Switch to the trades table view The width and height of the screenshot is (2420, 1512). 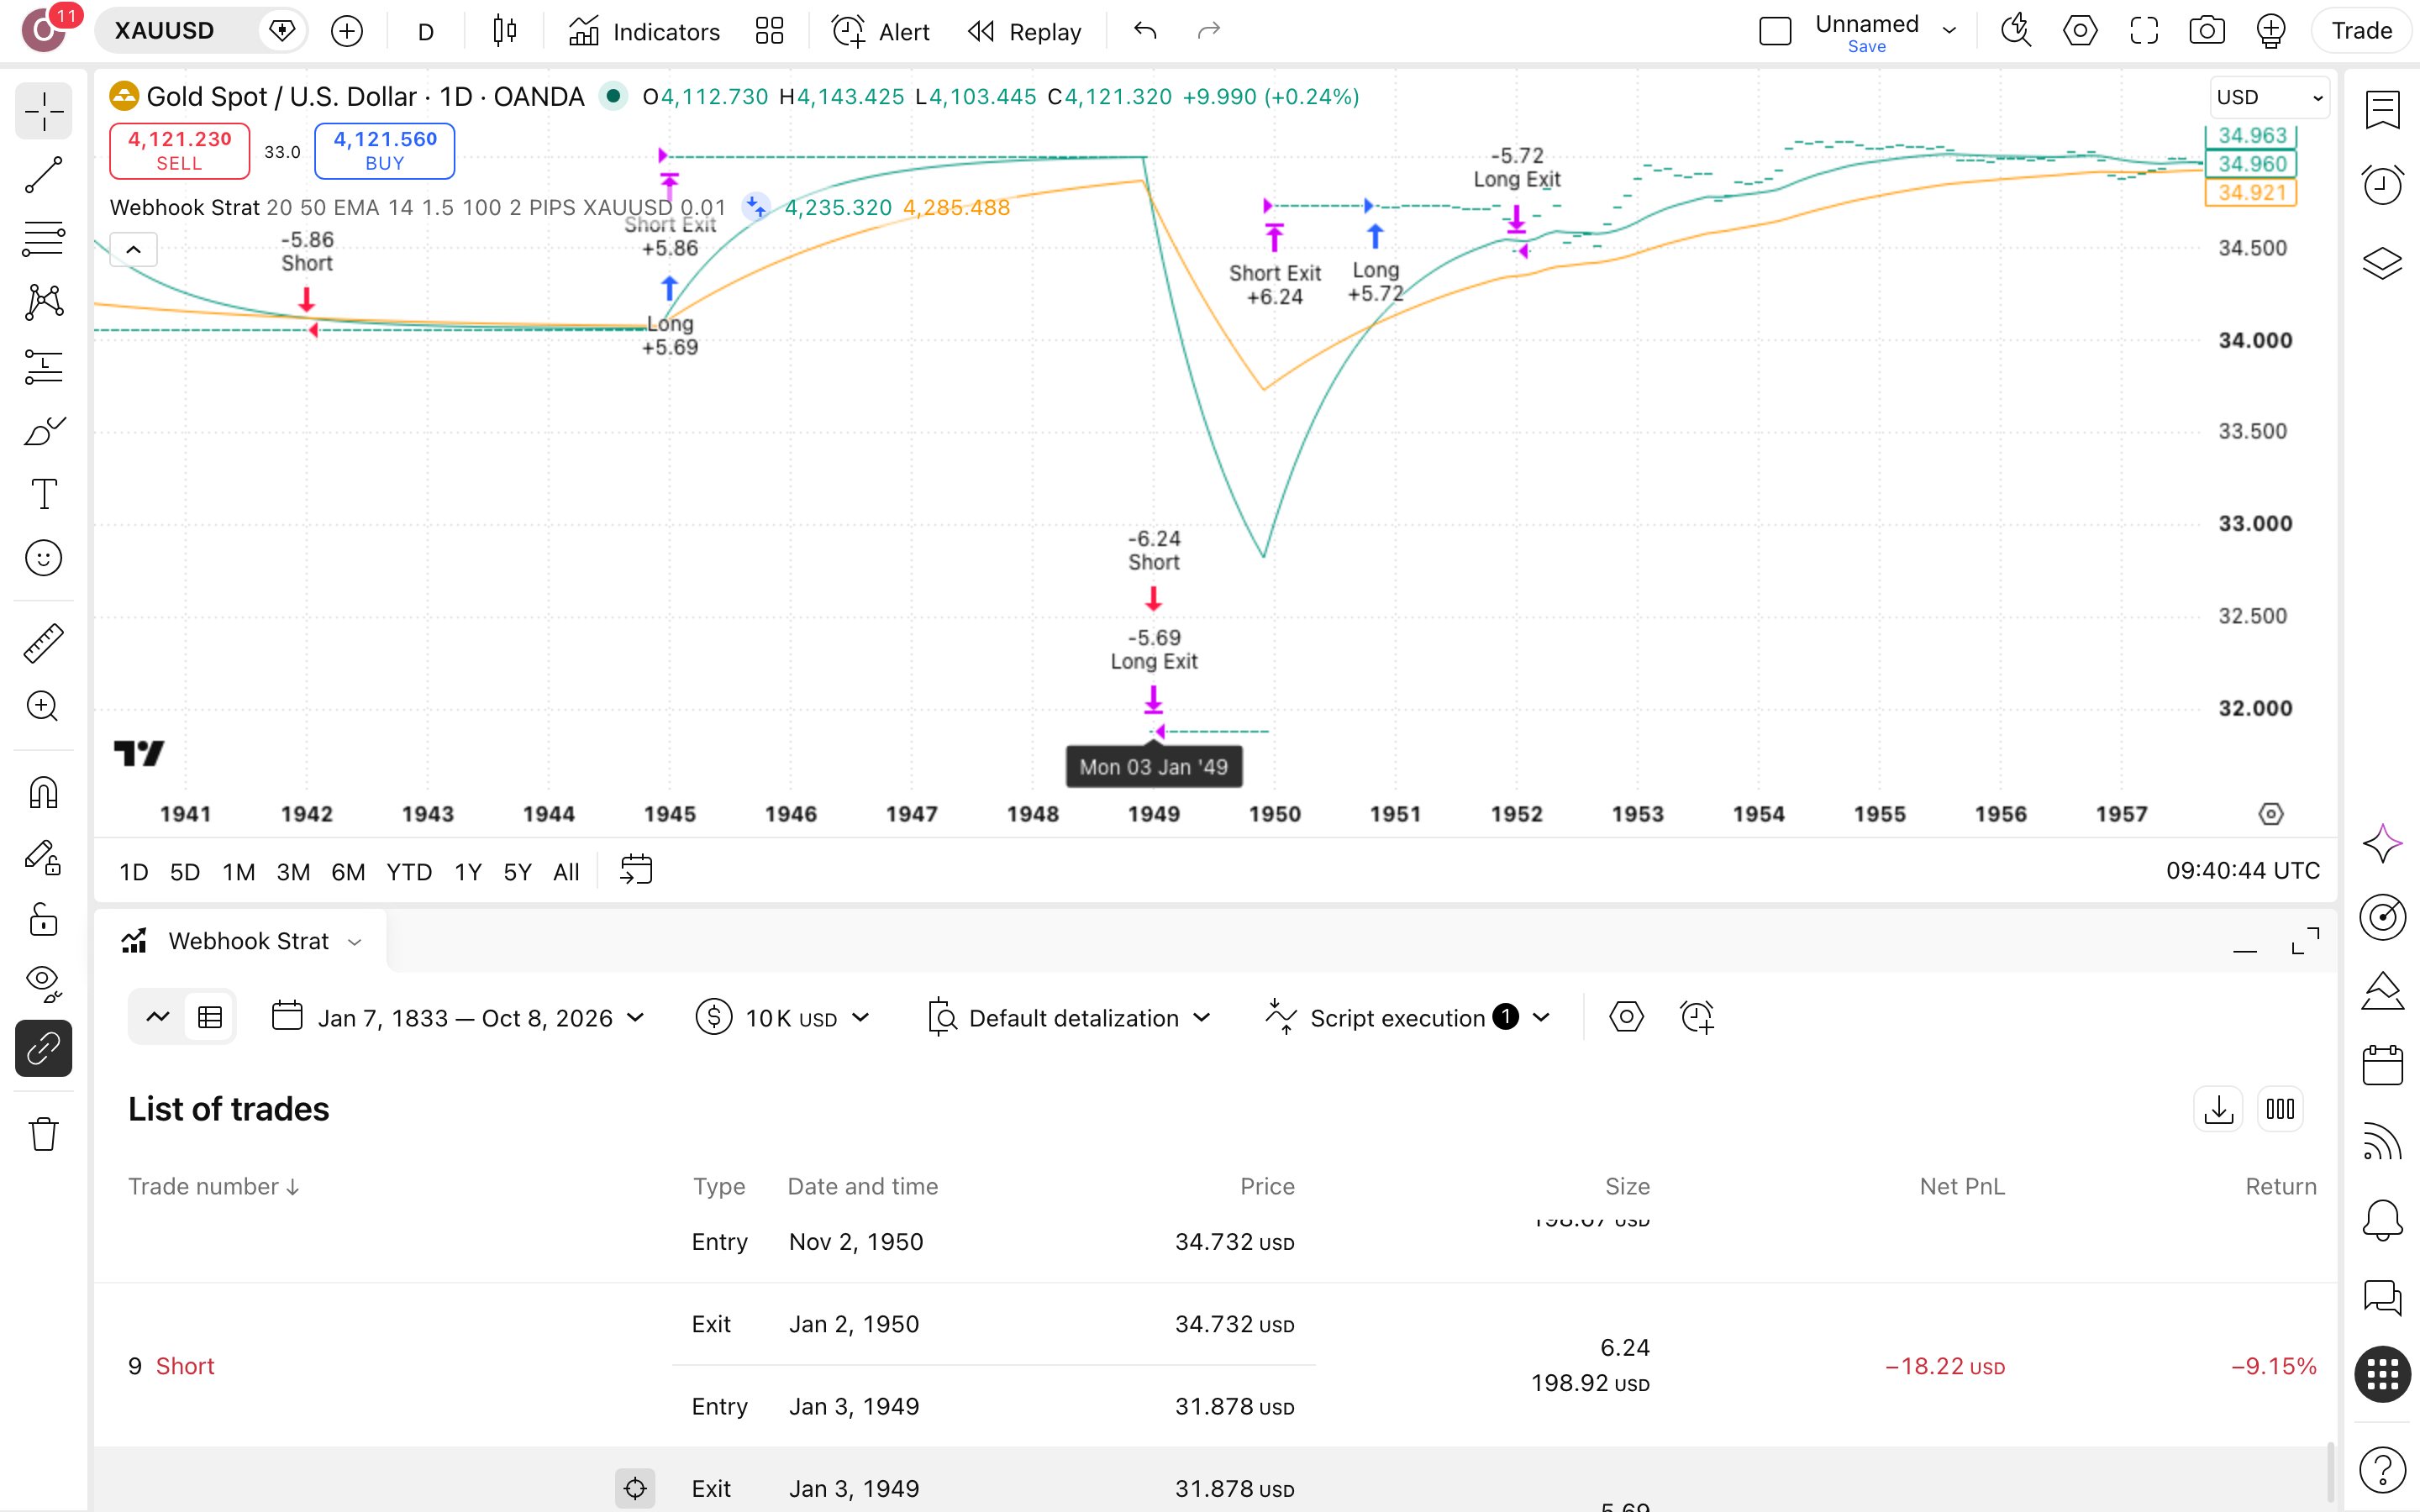[x=209, y=1018]
